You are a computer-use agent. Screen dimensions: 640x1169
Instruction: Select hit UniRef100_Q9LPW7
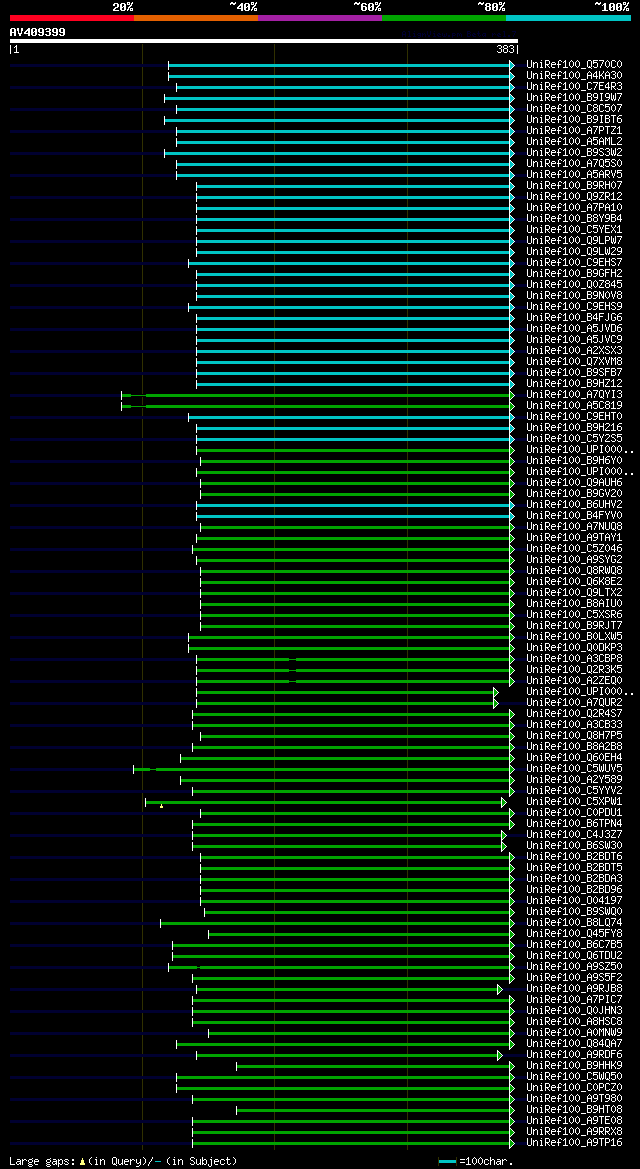click(574, 240)
